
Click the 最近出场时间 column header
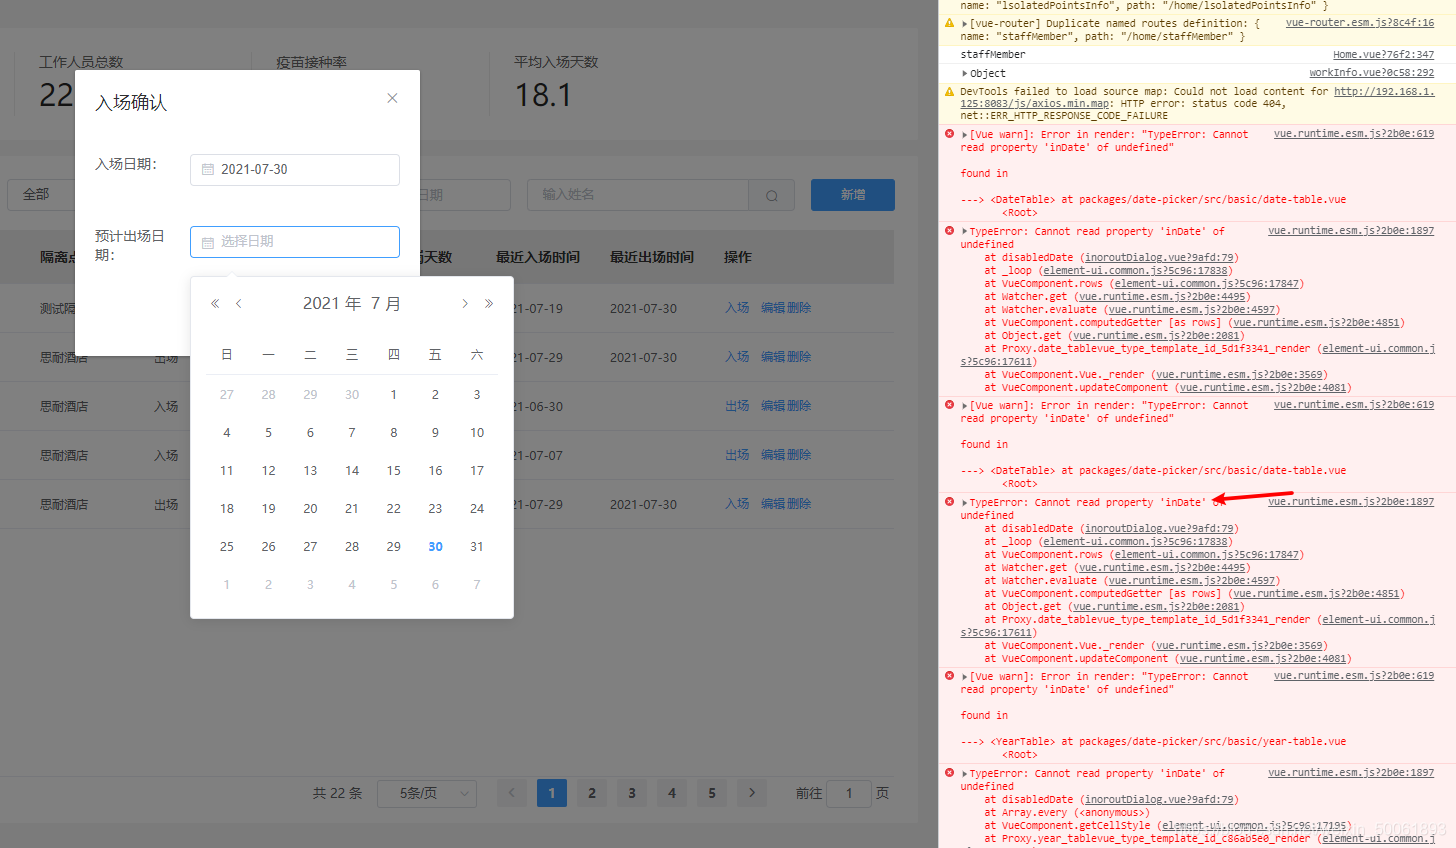pyautogui.click(x=652, y=257)
